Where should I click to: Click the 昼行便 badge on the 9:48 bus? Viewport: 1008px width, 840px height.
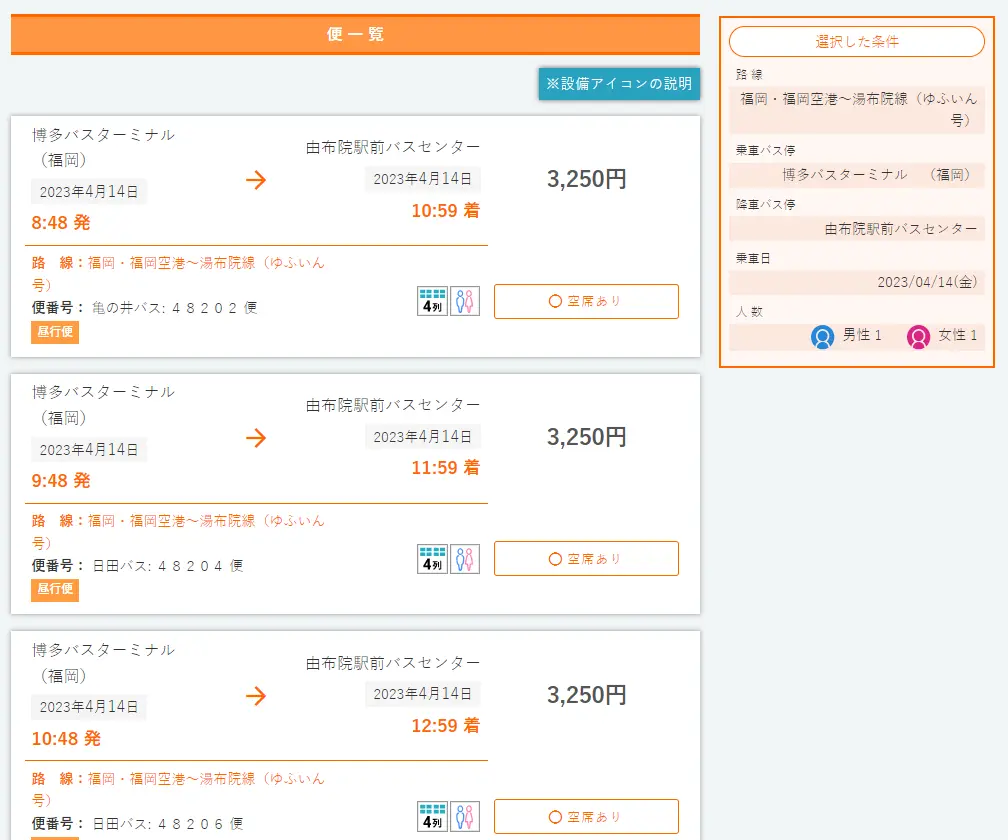(54, 590)
